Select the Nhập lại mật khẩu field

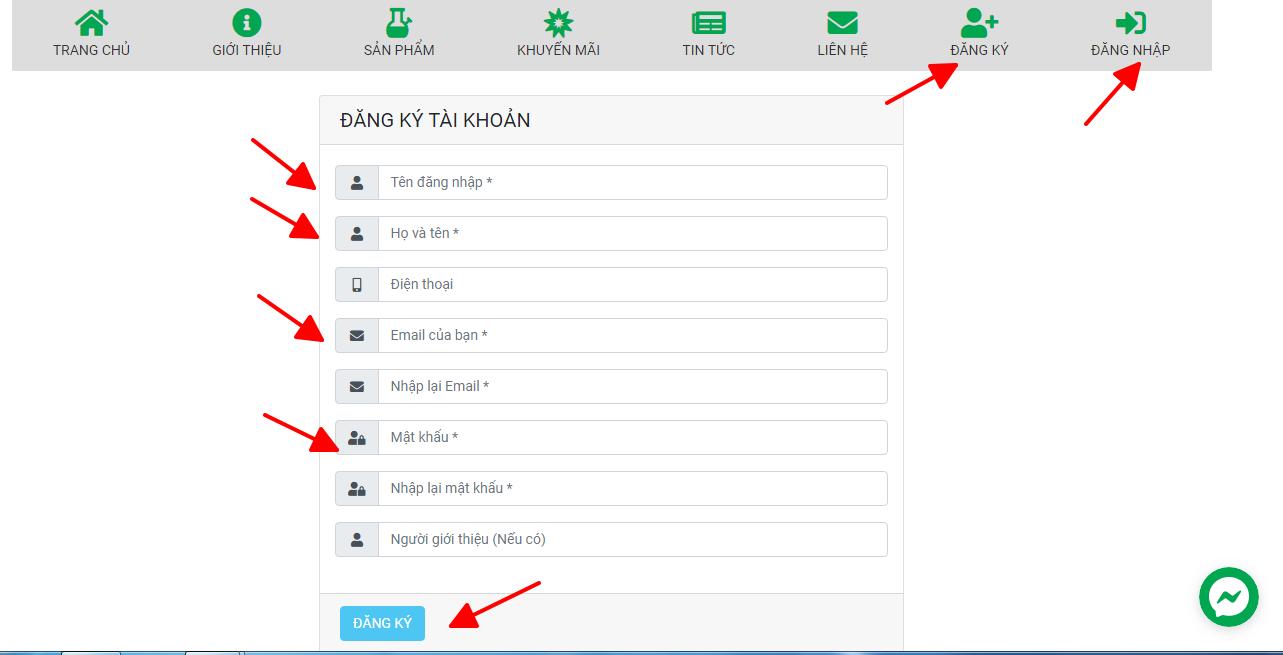coord(632,488)
